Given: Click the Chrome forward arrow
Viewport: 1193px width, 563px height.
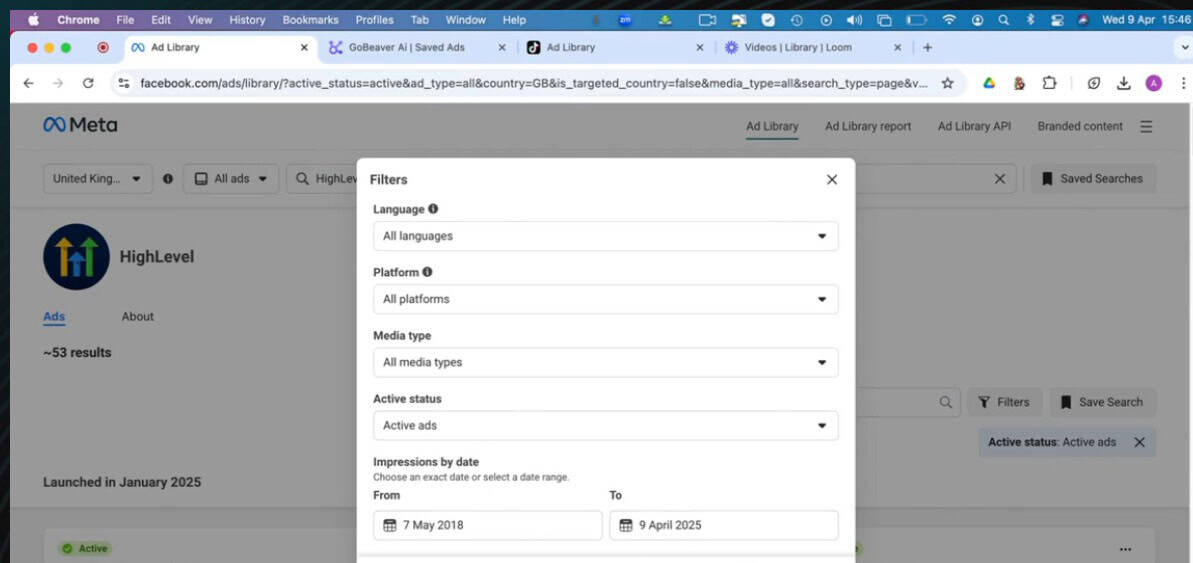Looking at the screenshot, I should tap(58, 83).
